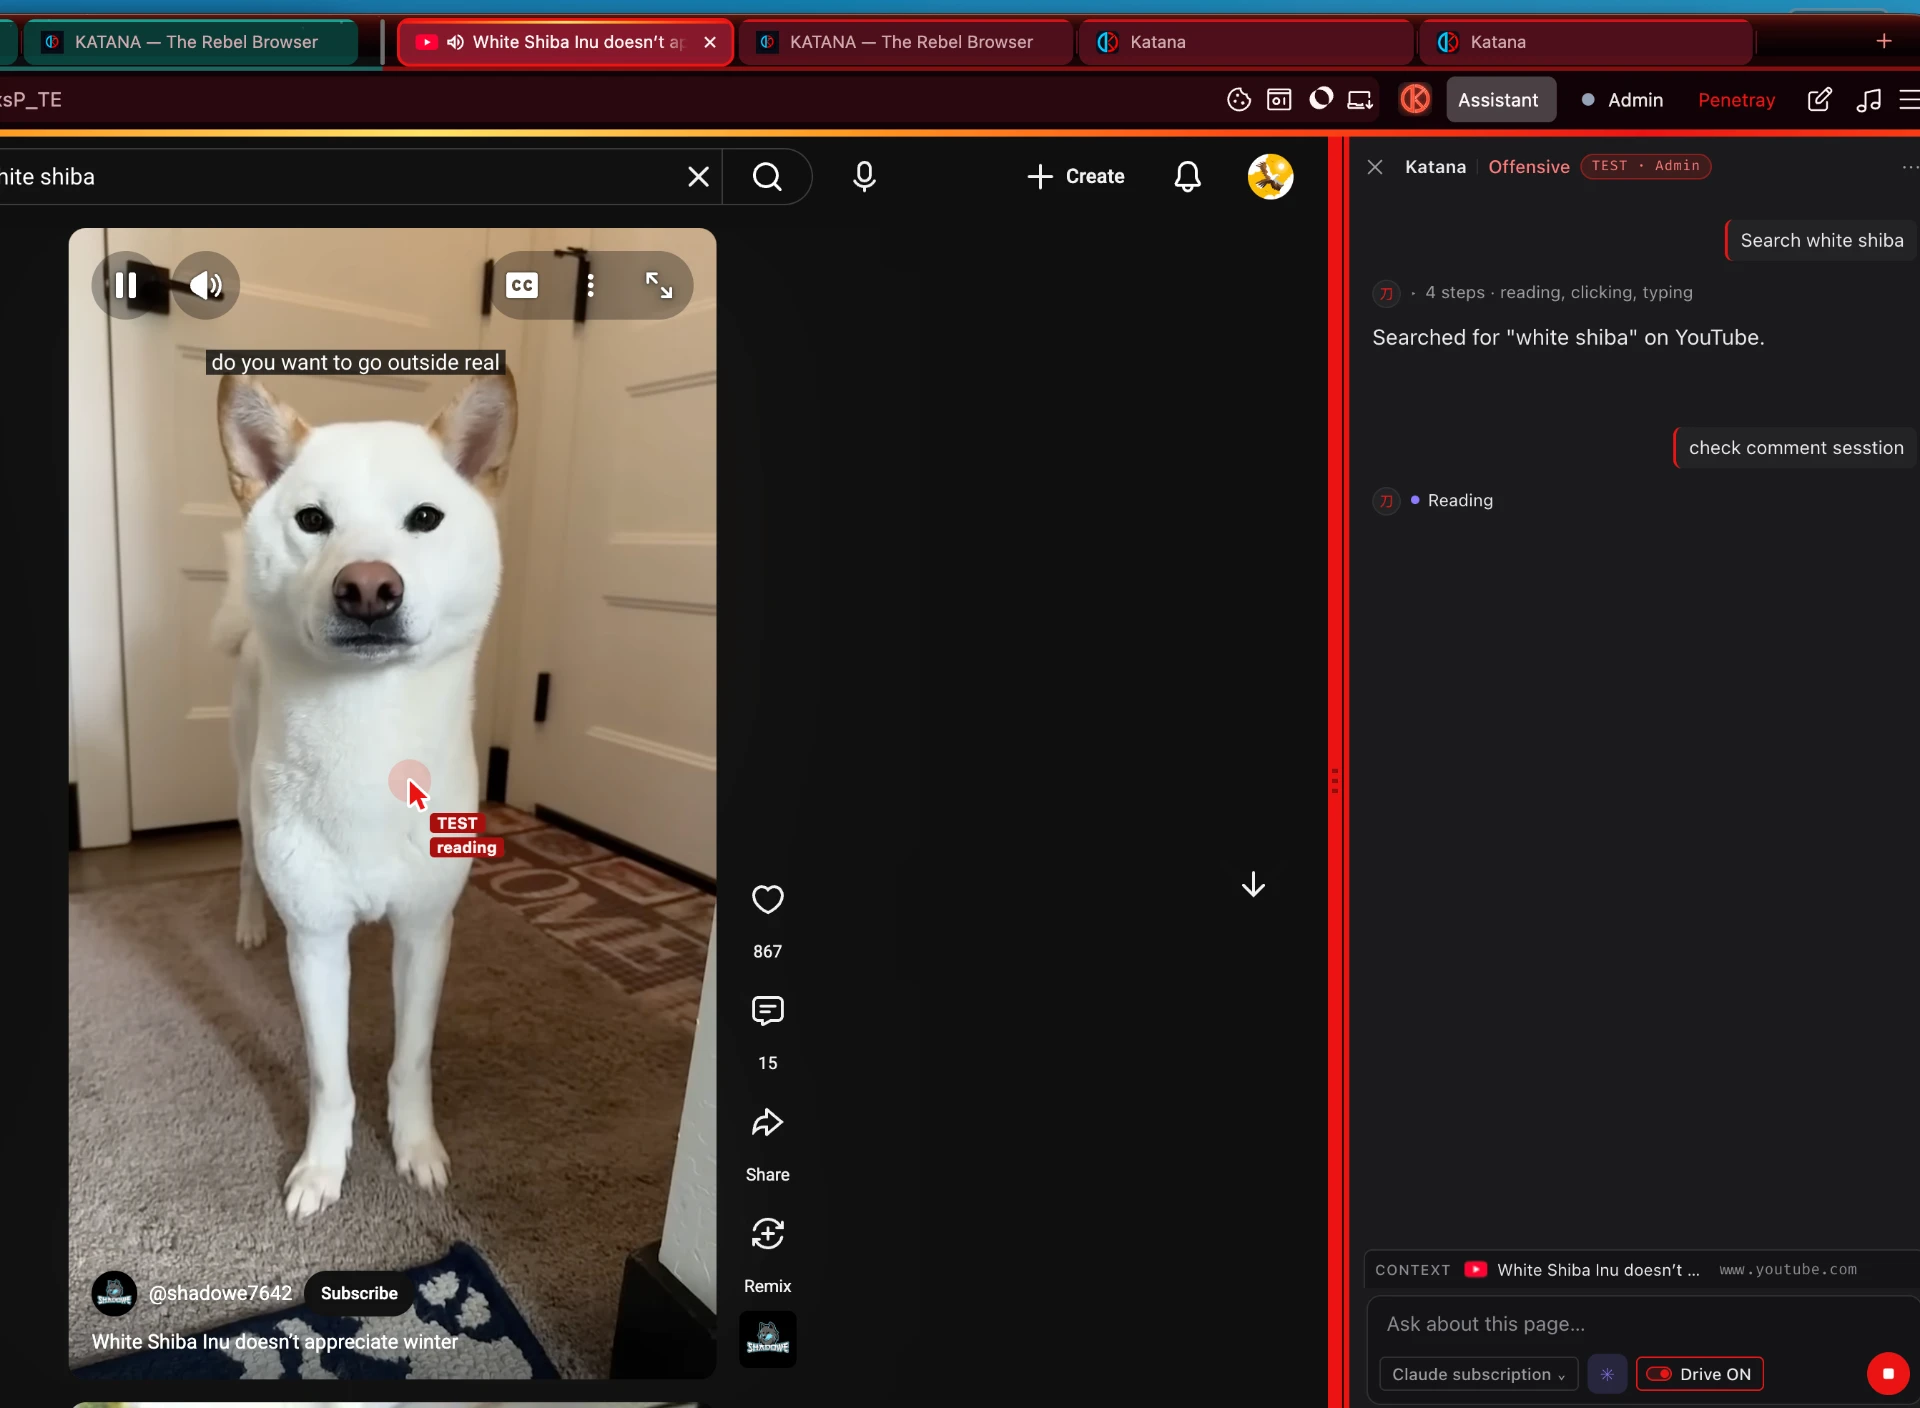Image resolution: width=1920 pixels, height=1408 pixels.
Task: Toggle the Assistant panel button
Action: click(x=1500, y=100)
